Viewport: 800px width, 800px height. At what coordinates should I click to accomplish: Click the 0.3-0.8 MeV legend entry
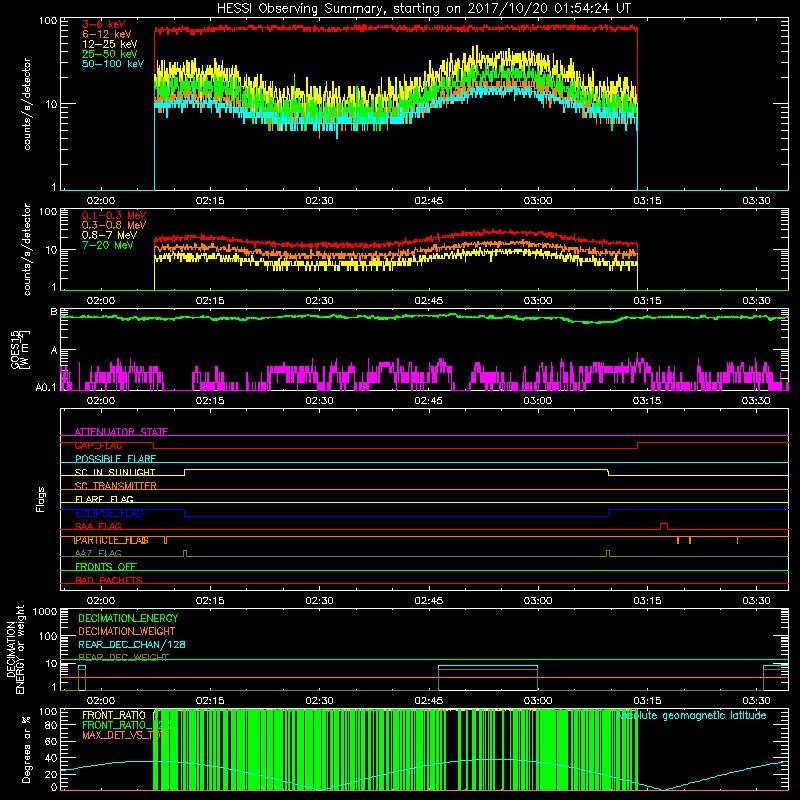click(114, 225)
